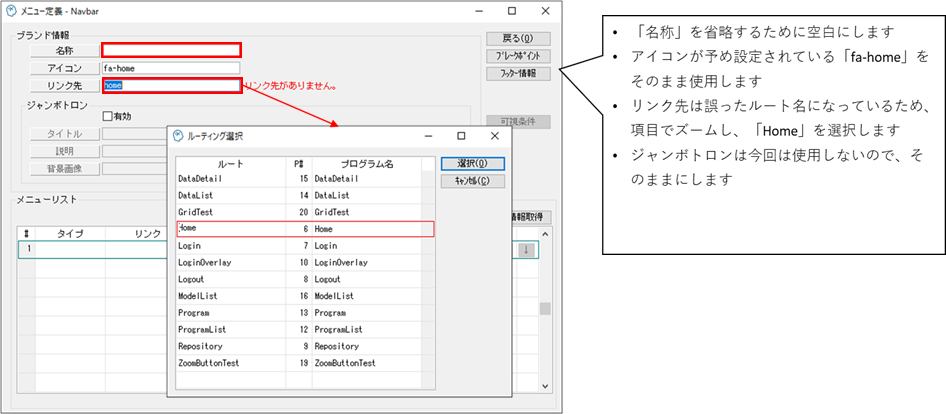The height and width of the screenshot is (414, 946).
Task: Click the ブレークポイント button
Action: point(517,56)
